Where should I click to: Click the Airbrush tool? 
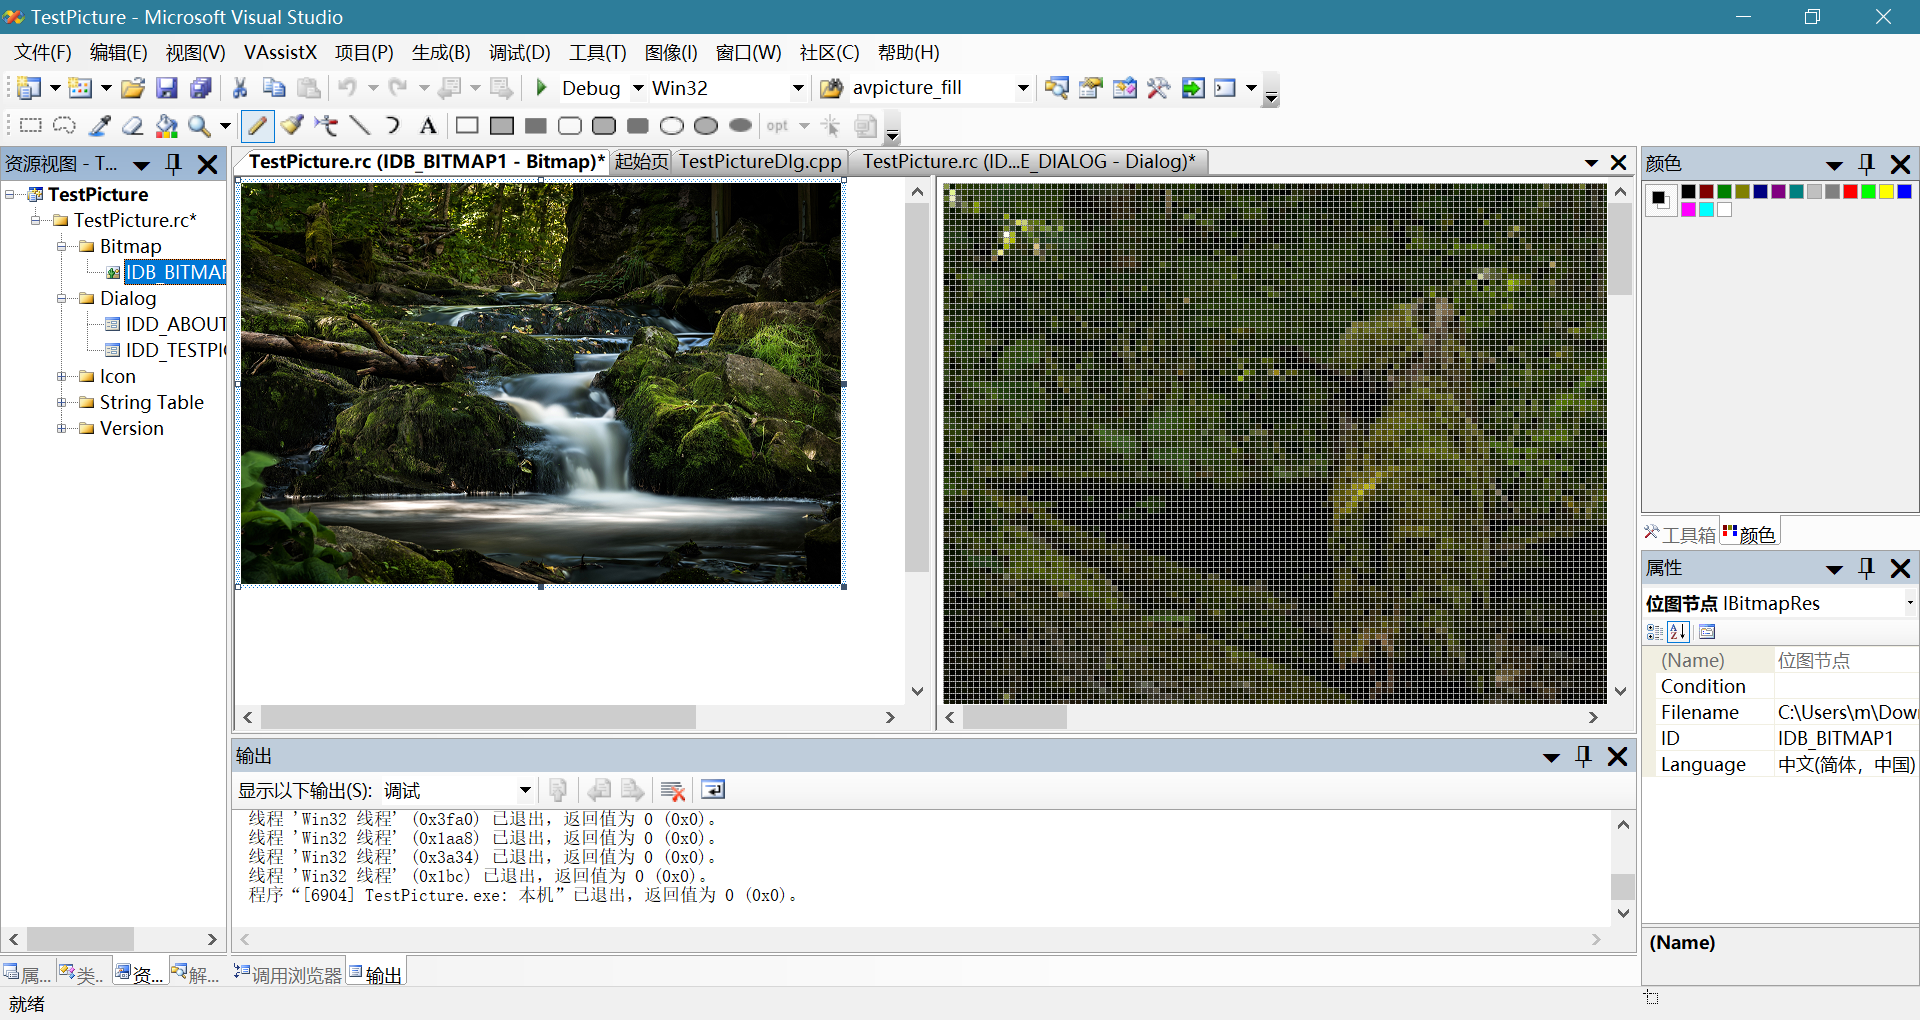click(x=325, y=126)
